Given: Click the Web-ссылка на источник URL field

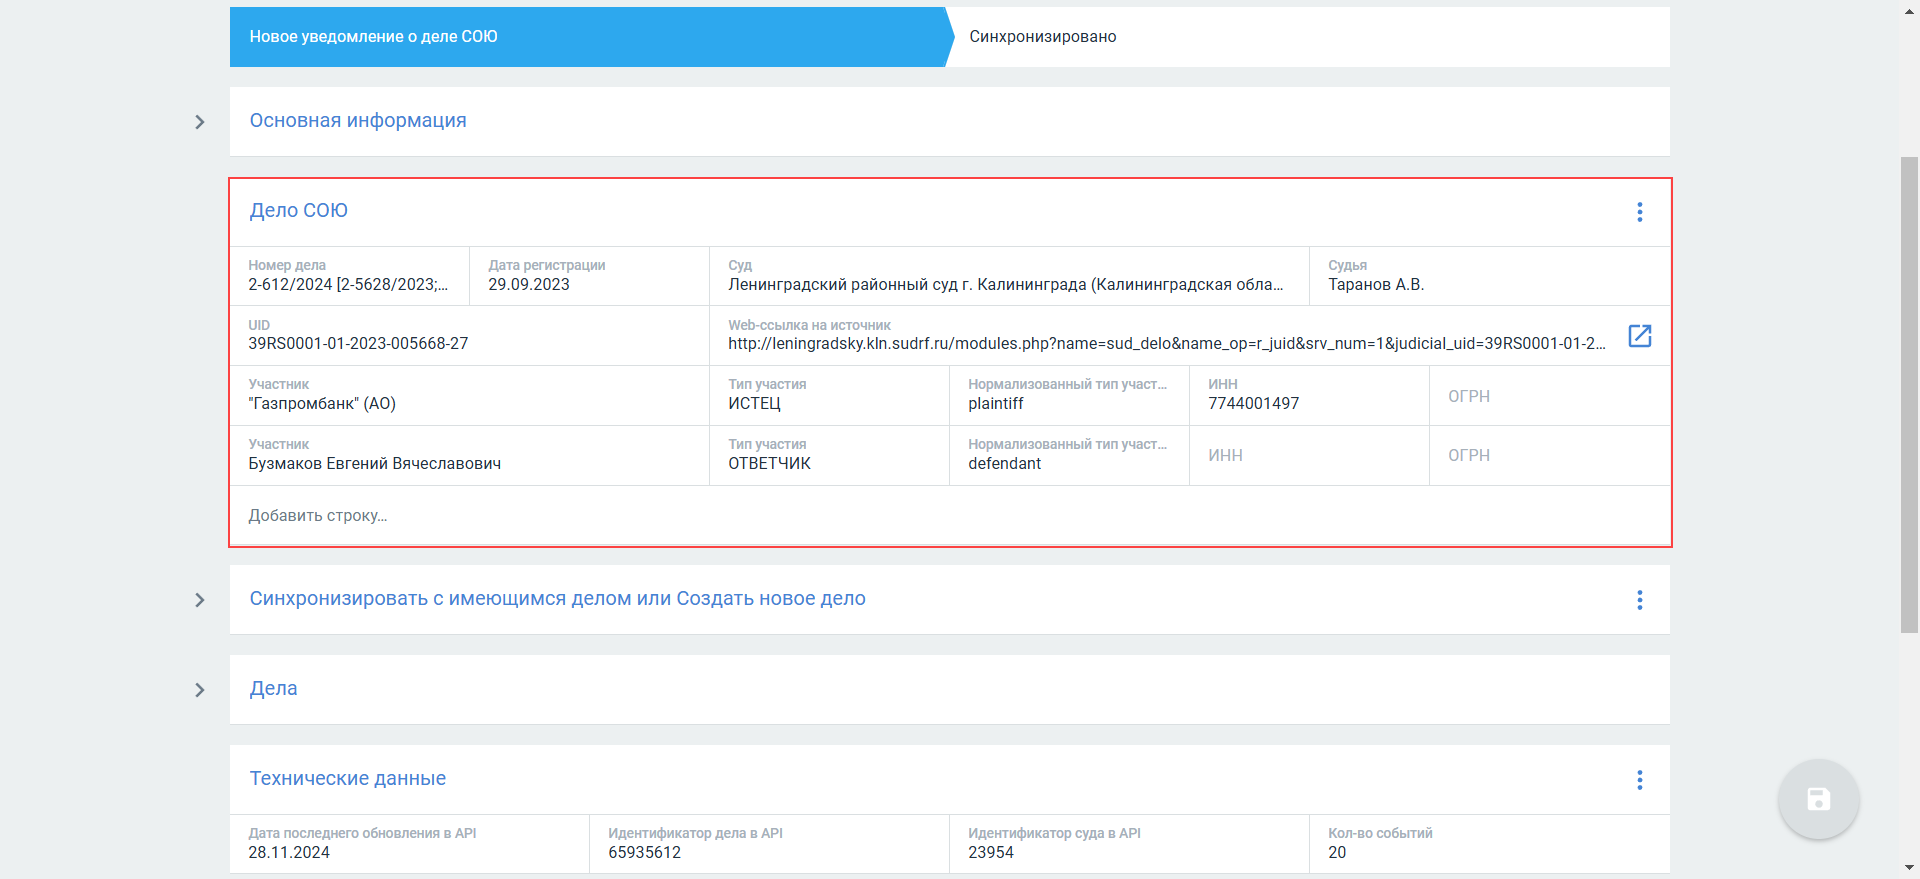Looking at the screenshot, I should pos(1167,336).
